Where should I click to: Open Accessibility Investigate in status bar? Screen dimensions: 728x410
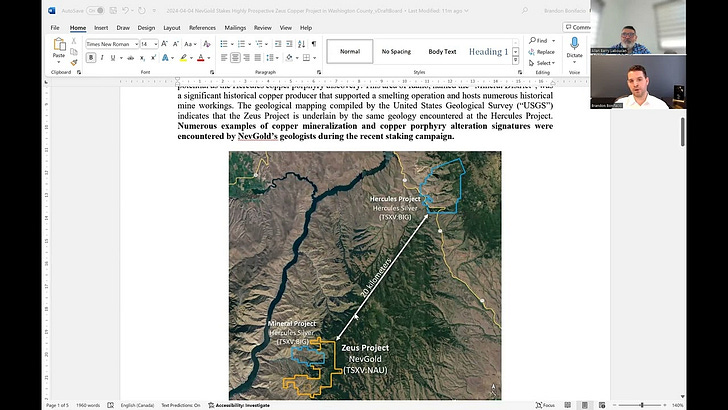click(x=239, y=405)
